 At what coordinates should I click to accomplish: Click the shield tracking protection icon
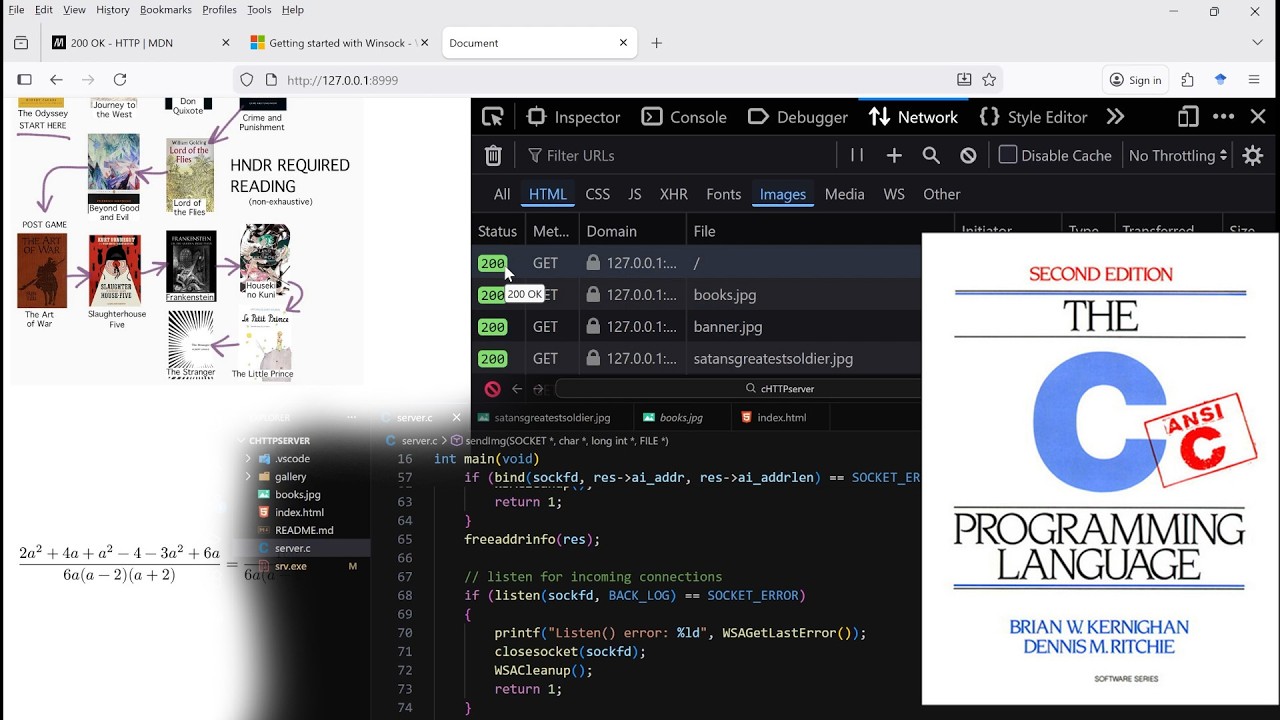(x=247, y=80)
